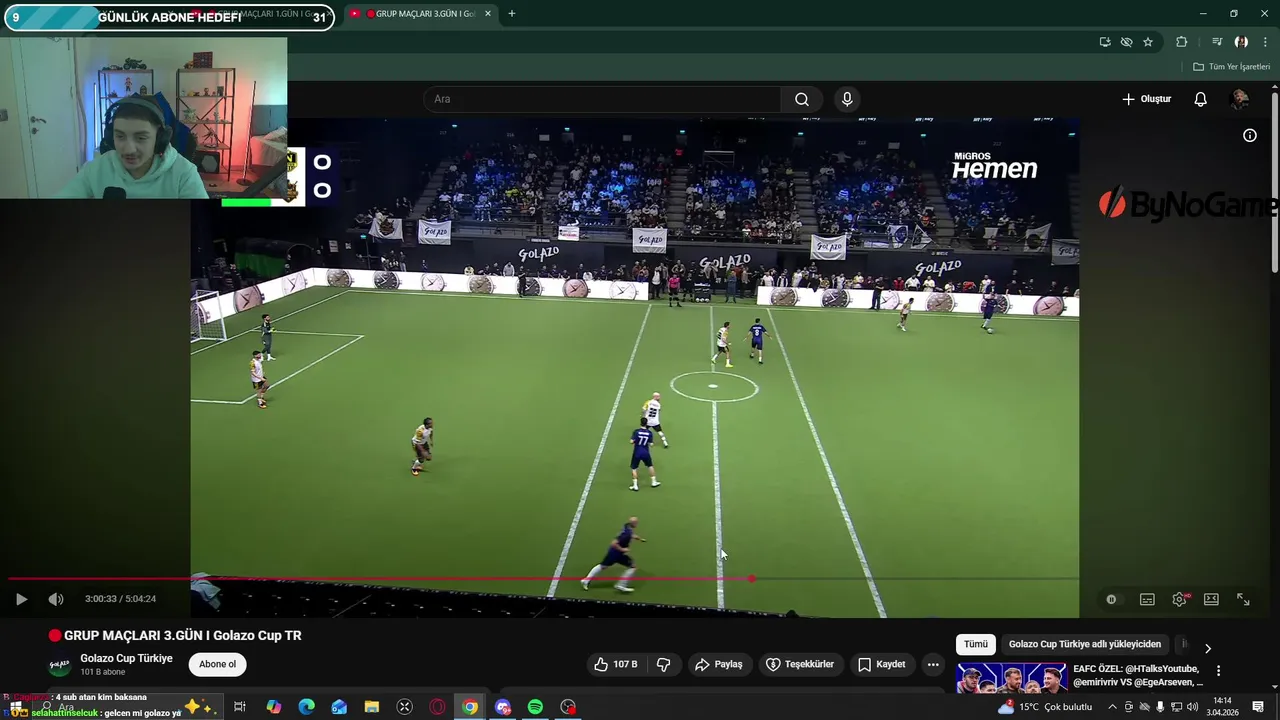This screenshot has width=1280, height=720.
Task: Close the "GRUP MAÇLARI 3.GÜN" tab
Action: 488,14
